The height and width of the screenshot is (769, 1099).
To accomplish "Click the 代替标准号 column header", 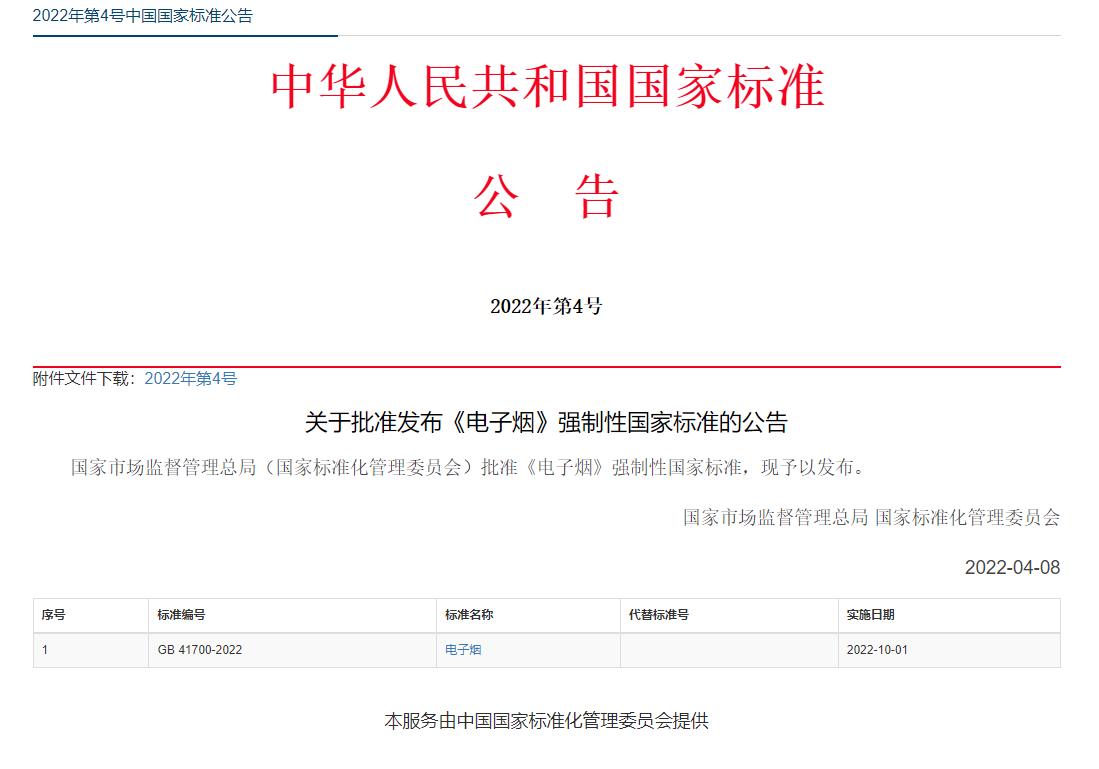I will pos(658,615).
